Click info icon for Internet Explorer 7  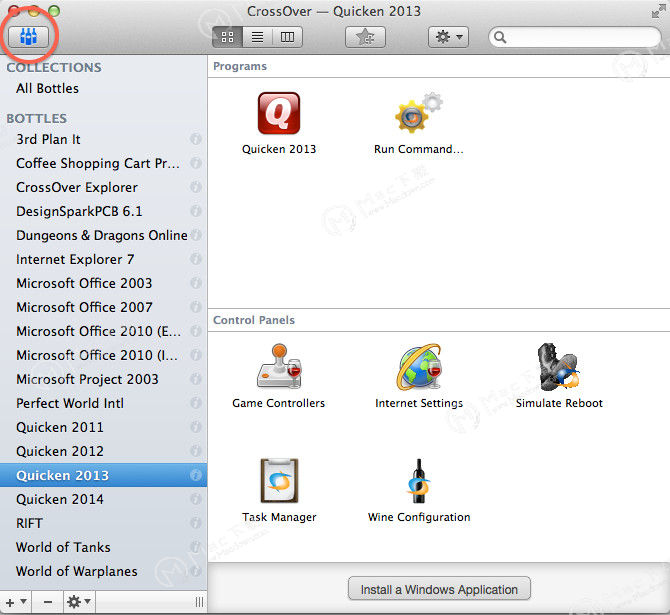coord(196,259)
